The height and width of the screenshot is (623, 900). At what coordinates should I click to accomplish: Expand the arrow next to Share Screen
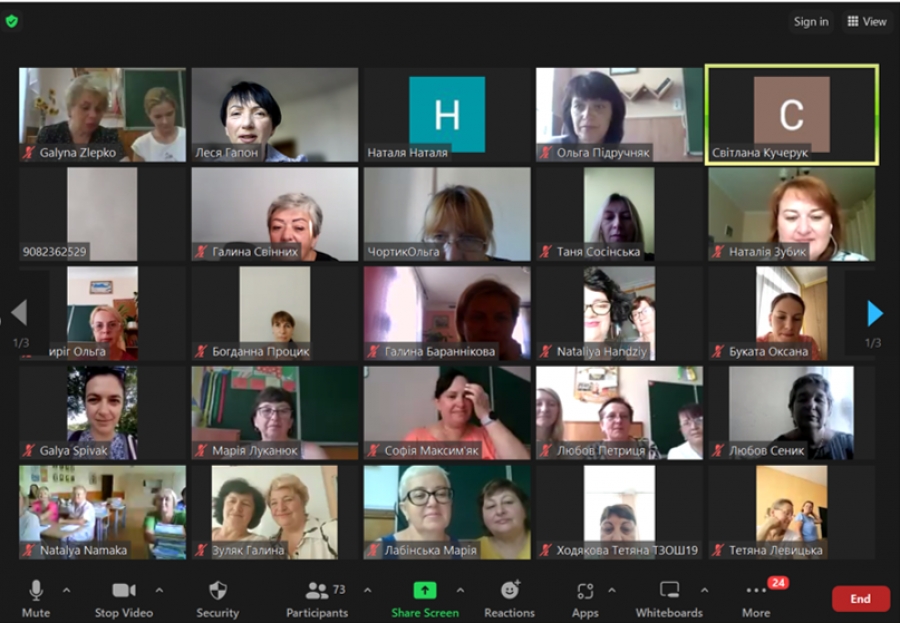(460, 590)
